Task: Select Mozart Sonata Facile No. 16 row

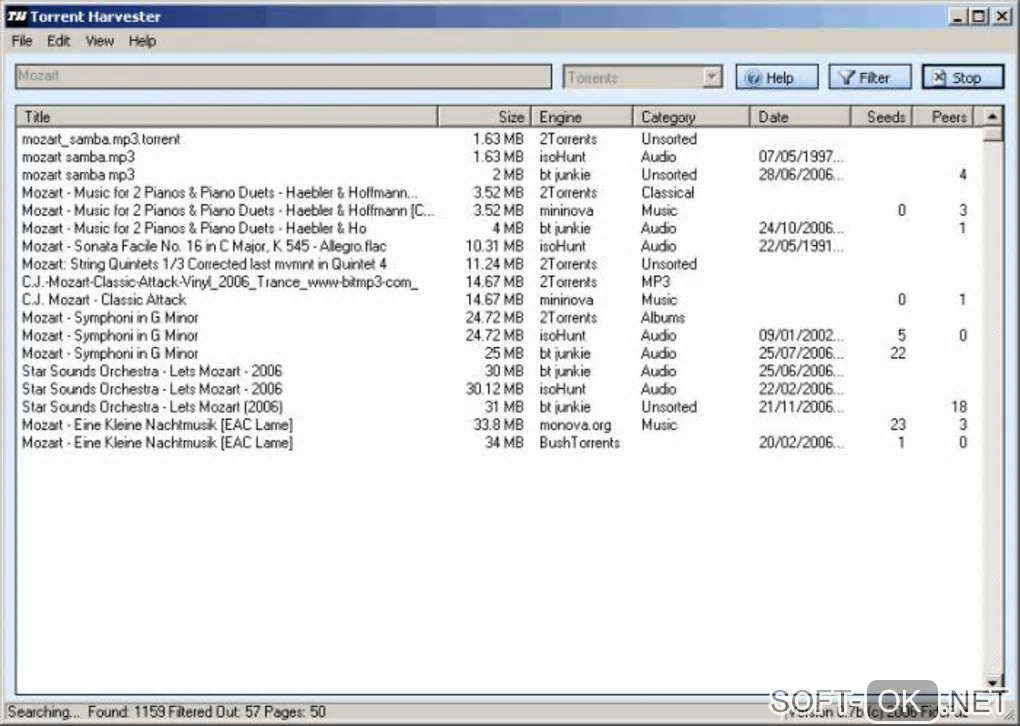Action: [x=498, y=246]
